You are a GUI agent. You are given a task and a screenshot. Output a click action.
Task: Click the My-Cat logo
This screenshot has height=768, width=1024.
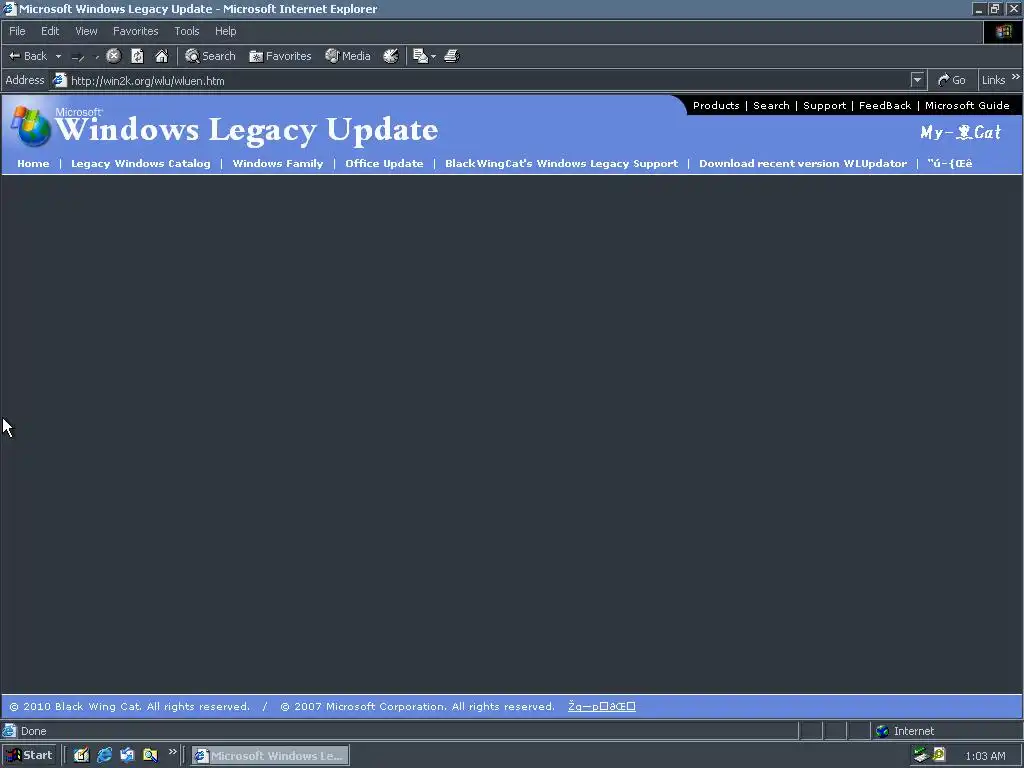(x=960, y=133)
